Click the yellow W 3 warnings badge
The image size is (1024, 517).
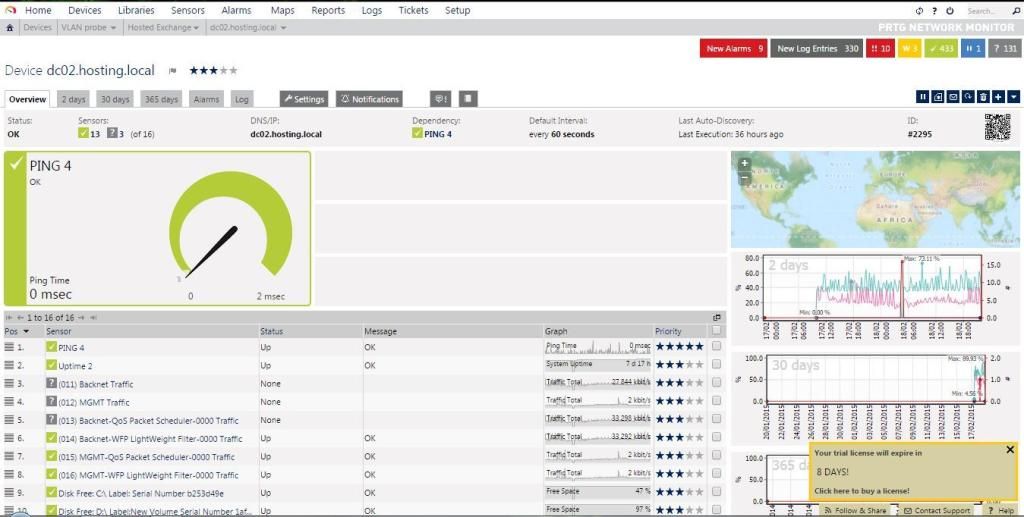coord(910,48)
